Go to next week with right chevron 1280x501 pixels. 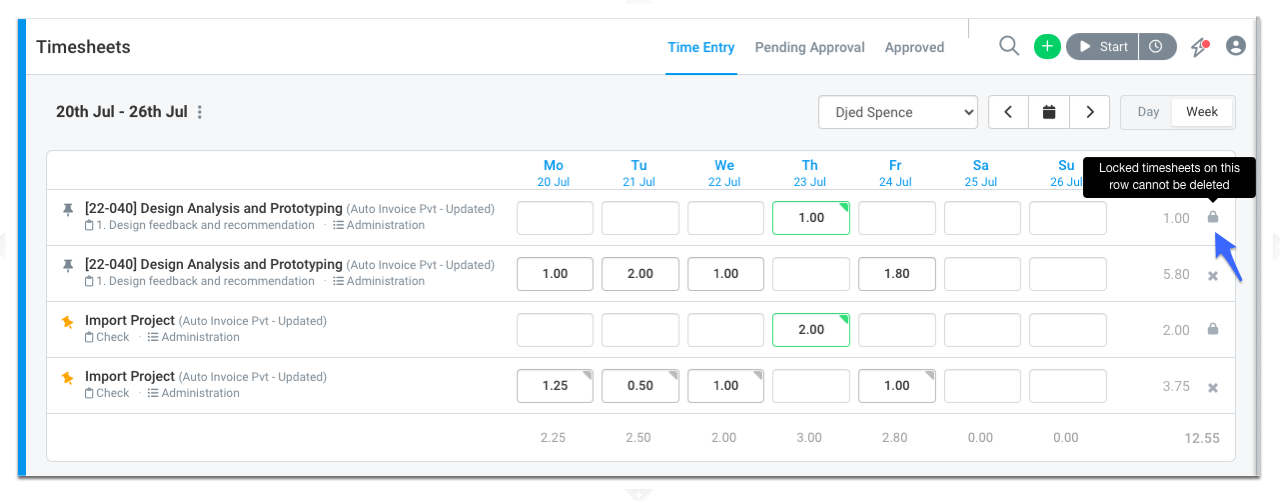pos(1090,112)
